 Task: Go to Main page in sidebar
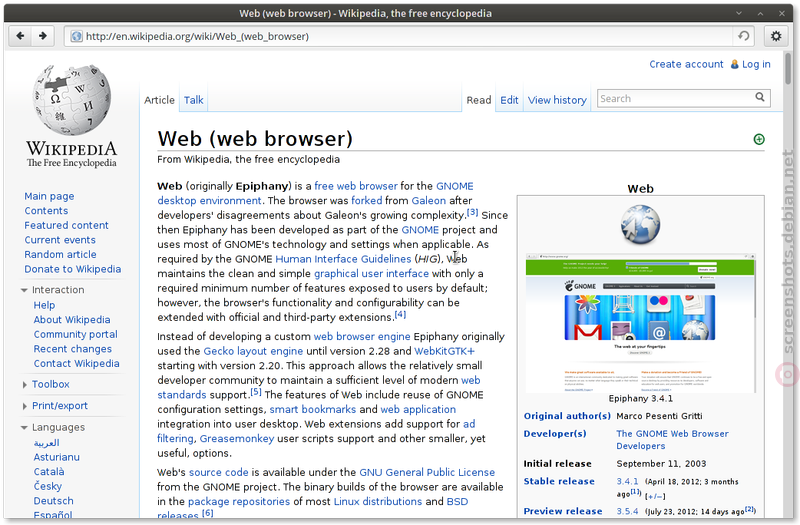(x=49, y=196)
